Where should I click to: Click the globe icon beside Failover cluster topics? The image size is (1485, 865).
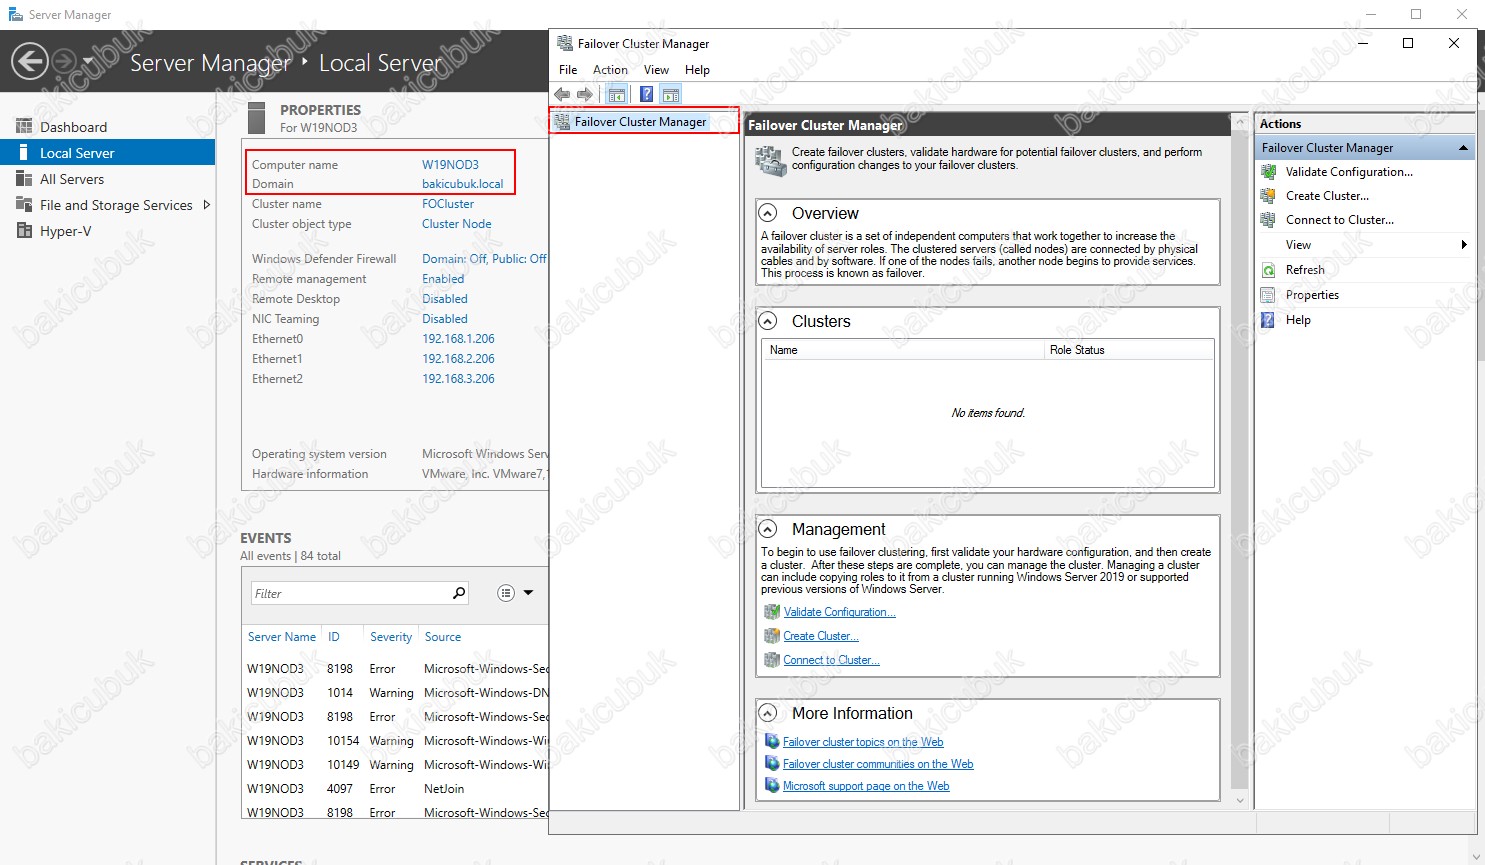(x=772, y=742)
